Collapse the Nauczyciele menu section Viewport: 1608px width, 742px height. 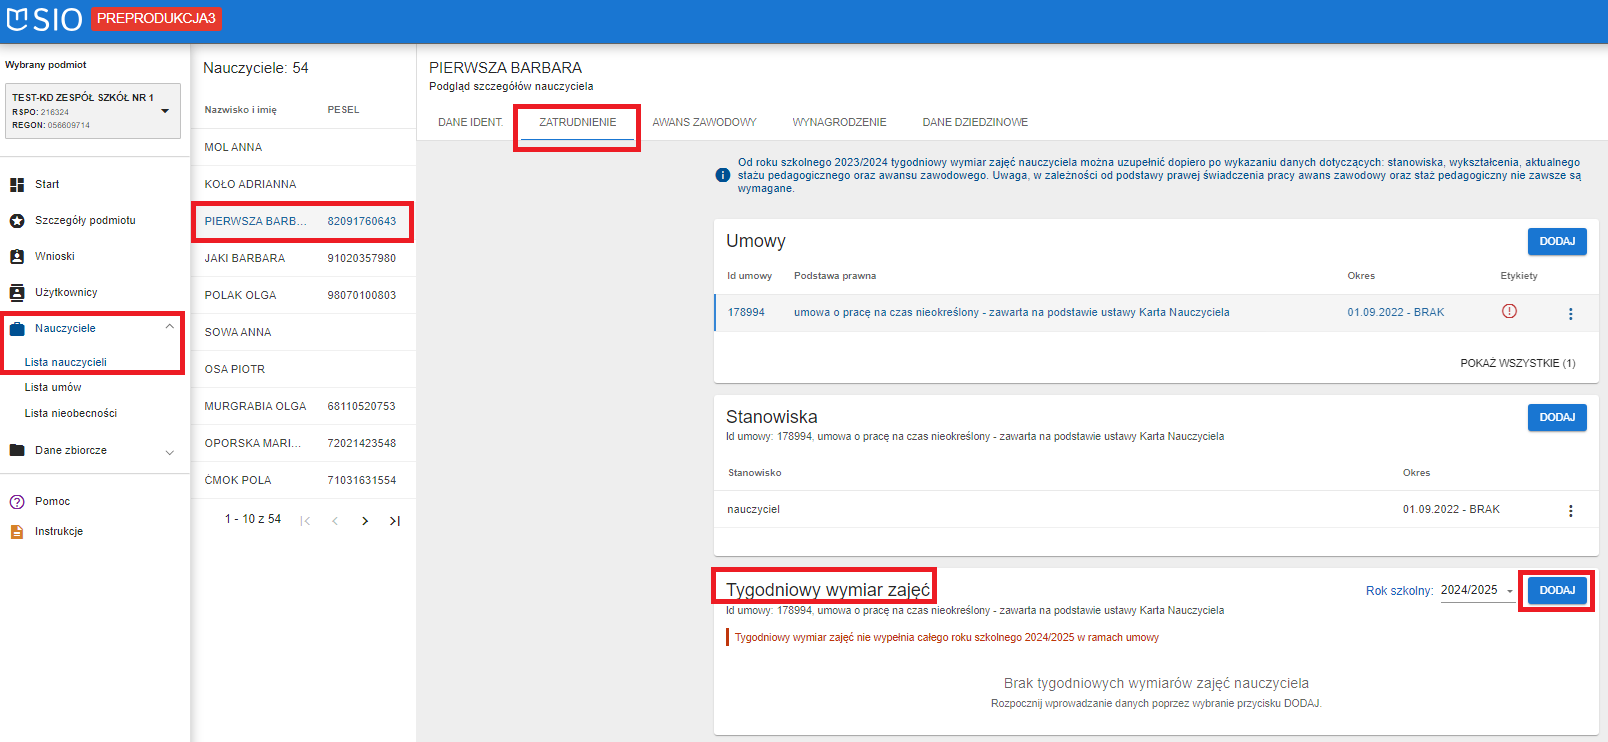click(169, 328)
